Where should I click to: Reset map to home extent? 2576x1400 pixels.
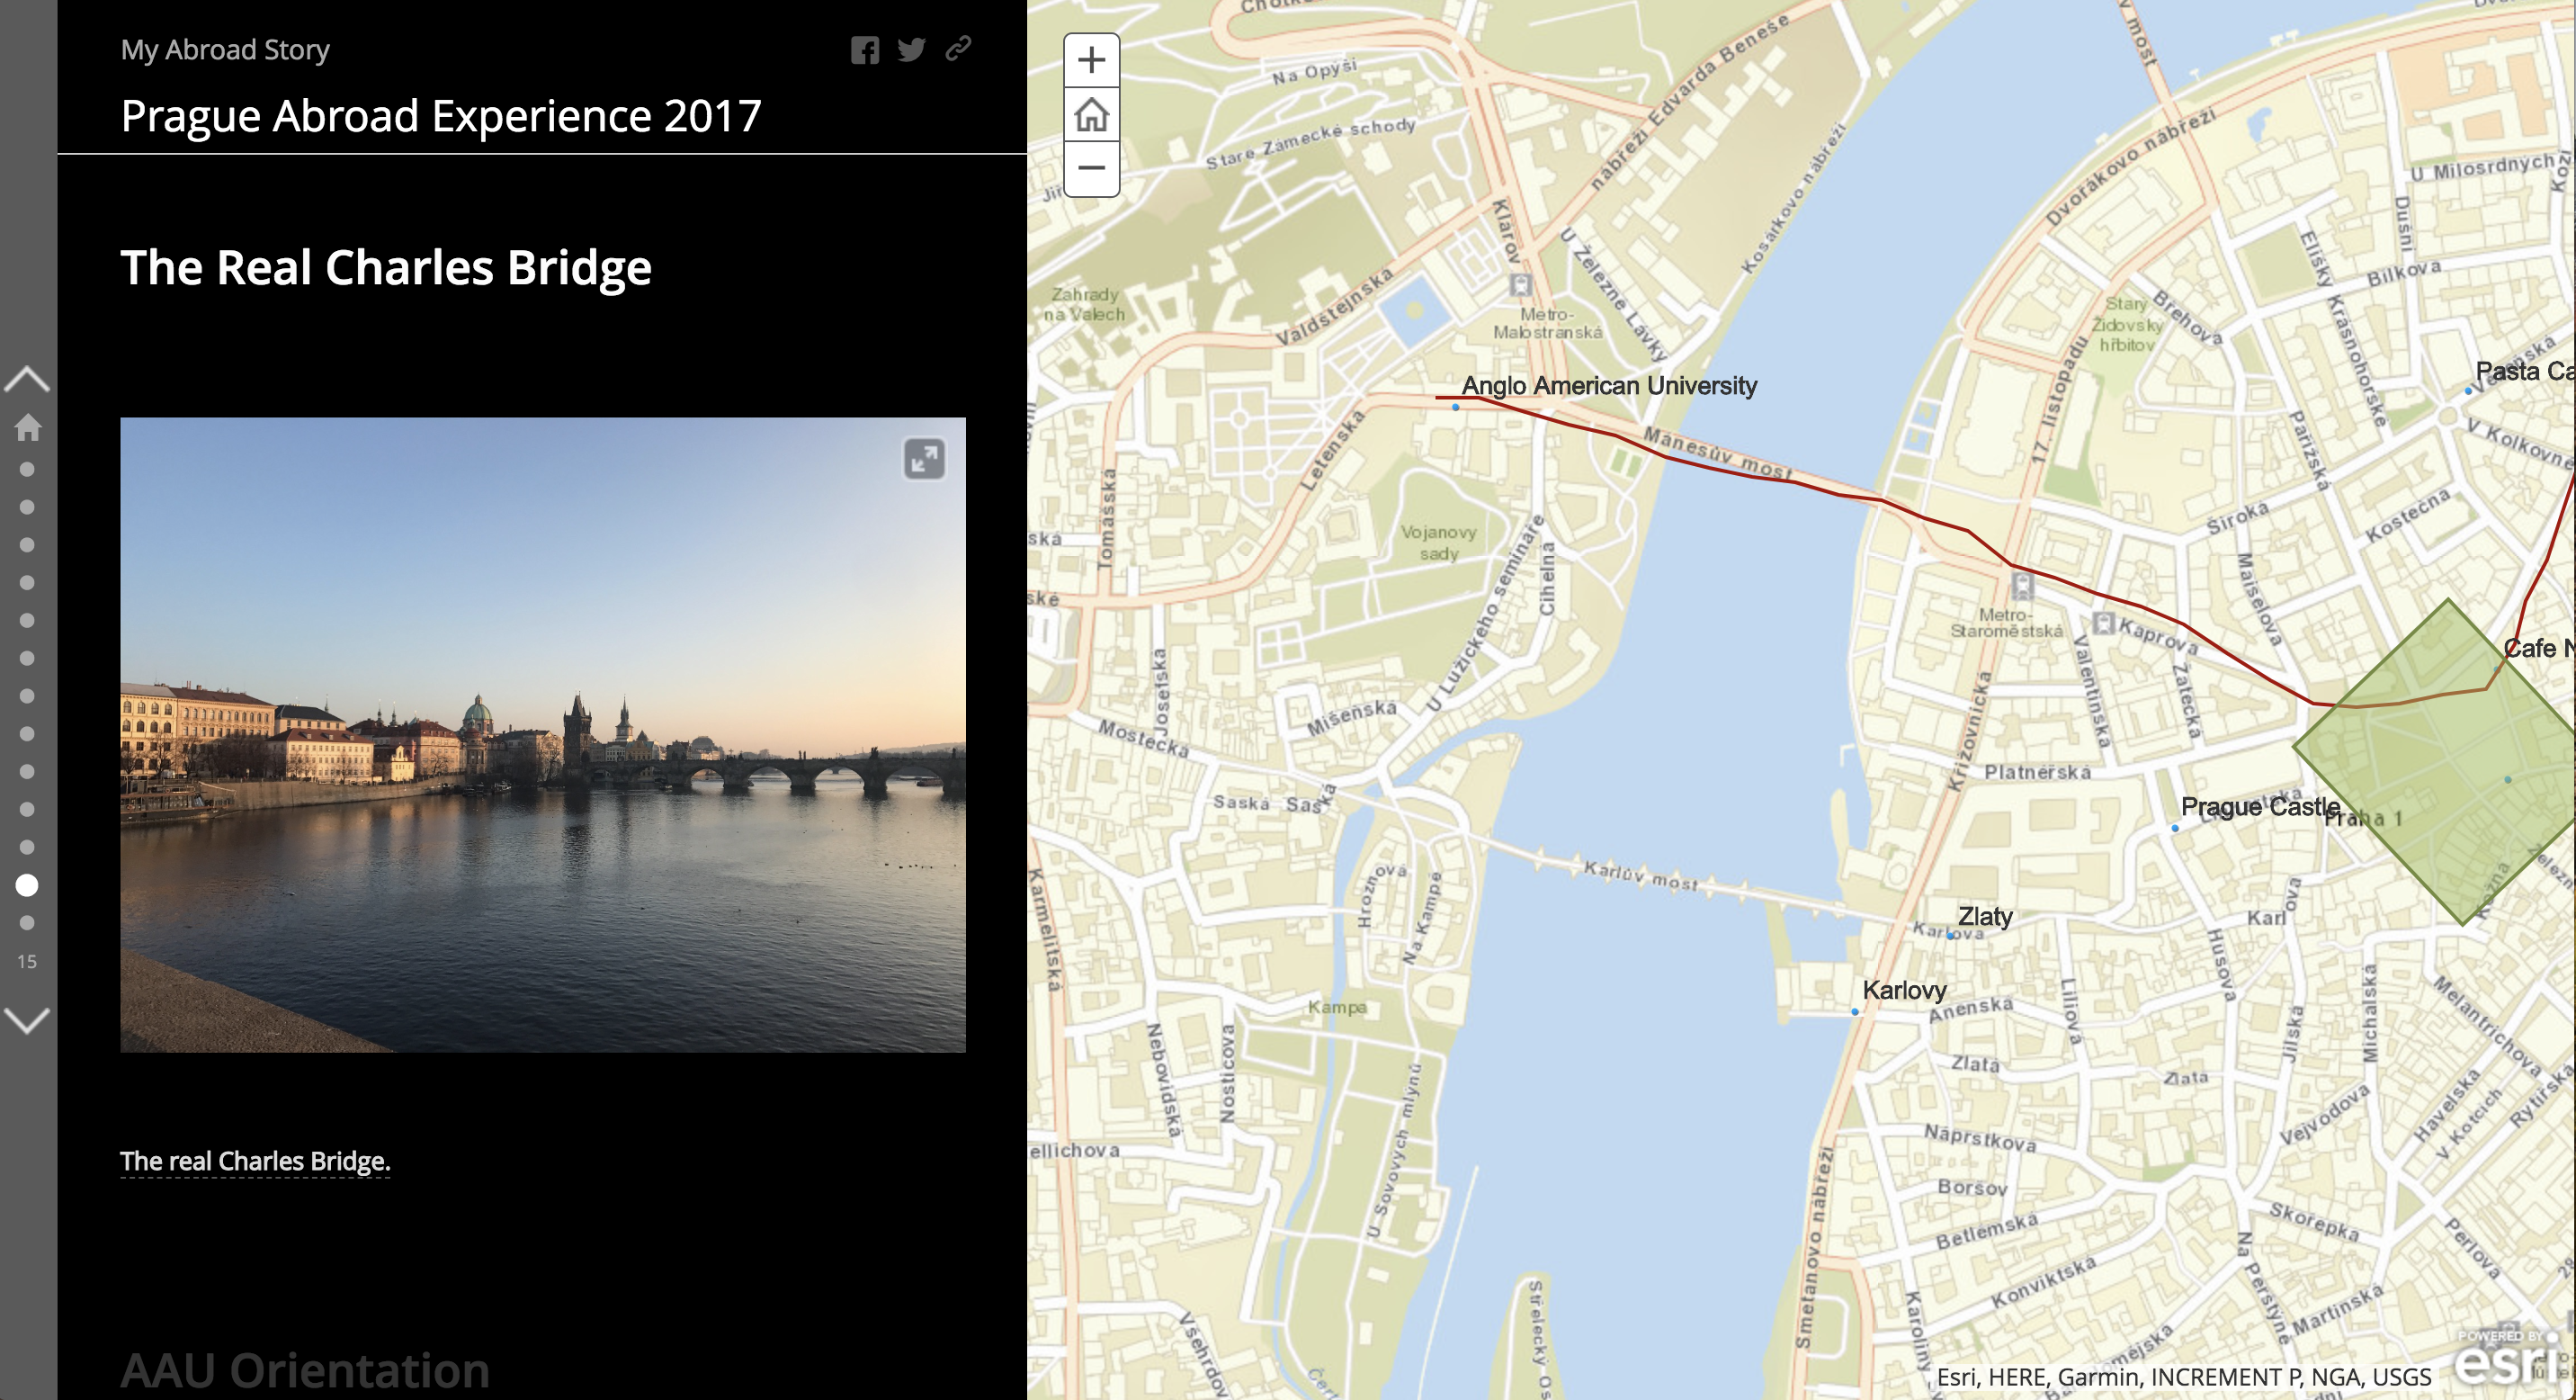coord(1091,114)
